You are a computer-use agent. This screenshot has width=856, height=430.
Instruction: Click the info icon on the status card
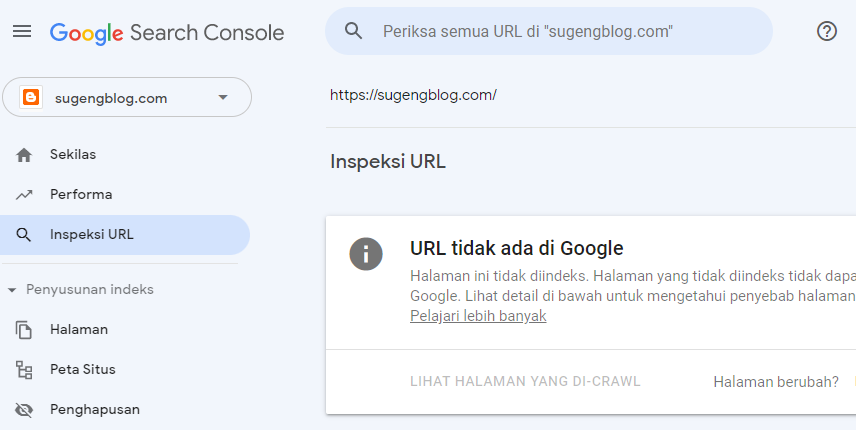[x=366, y=253]
